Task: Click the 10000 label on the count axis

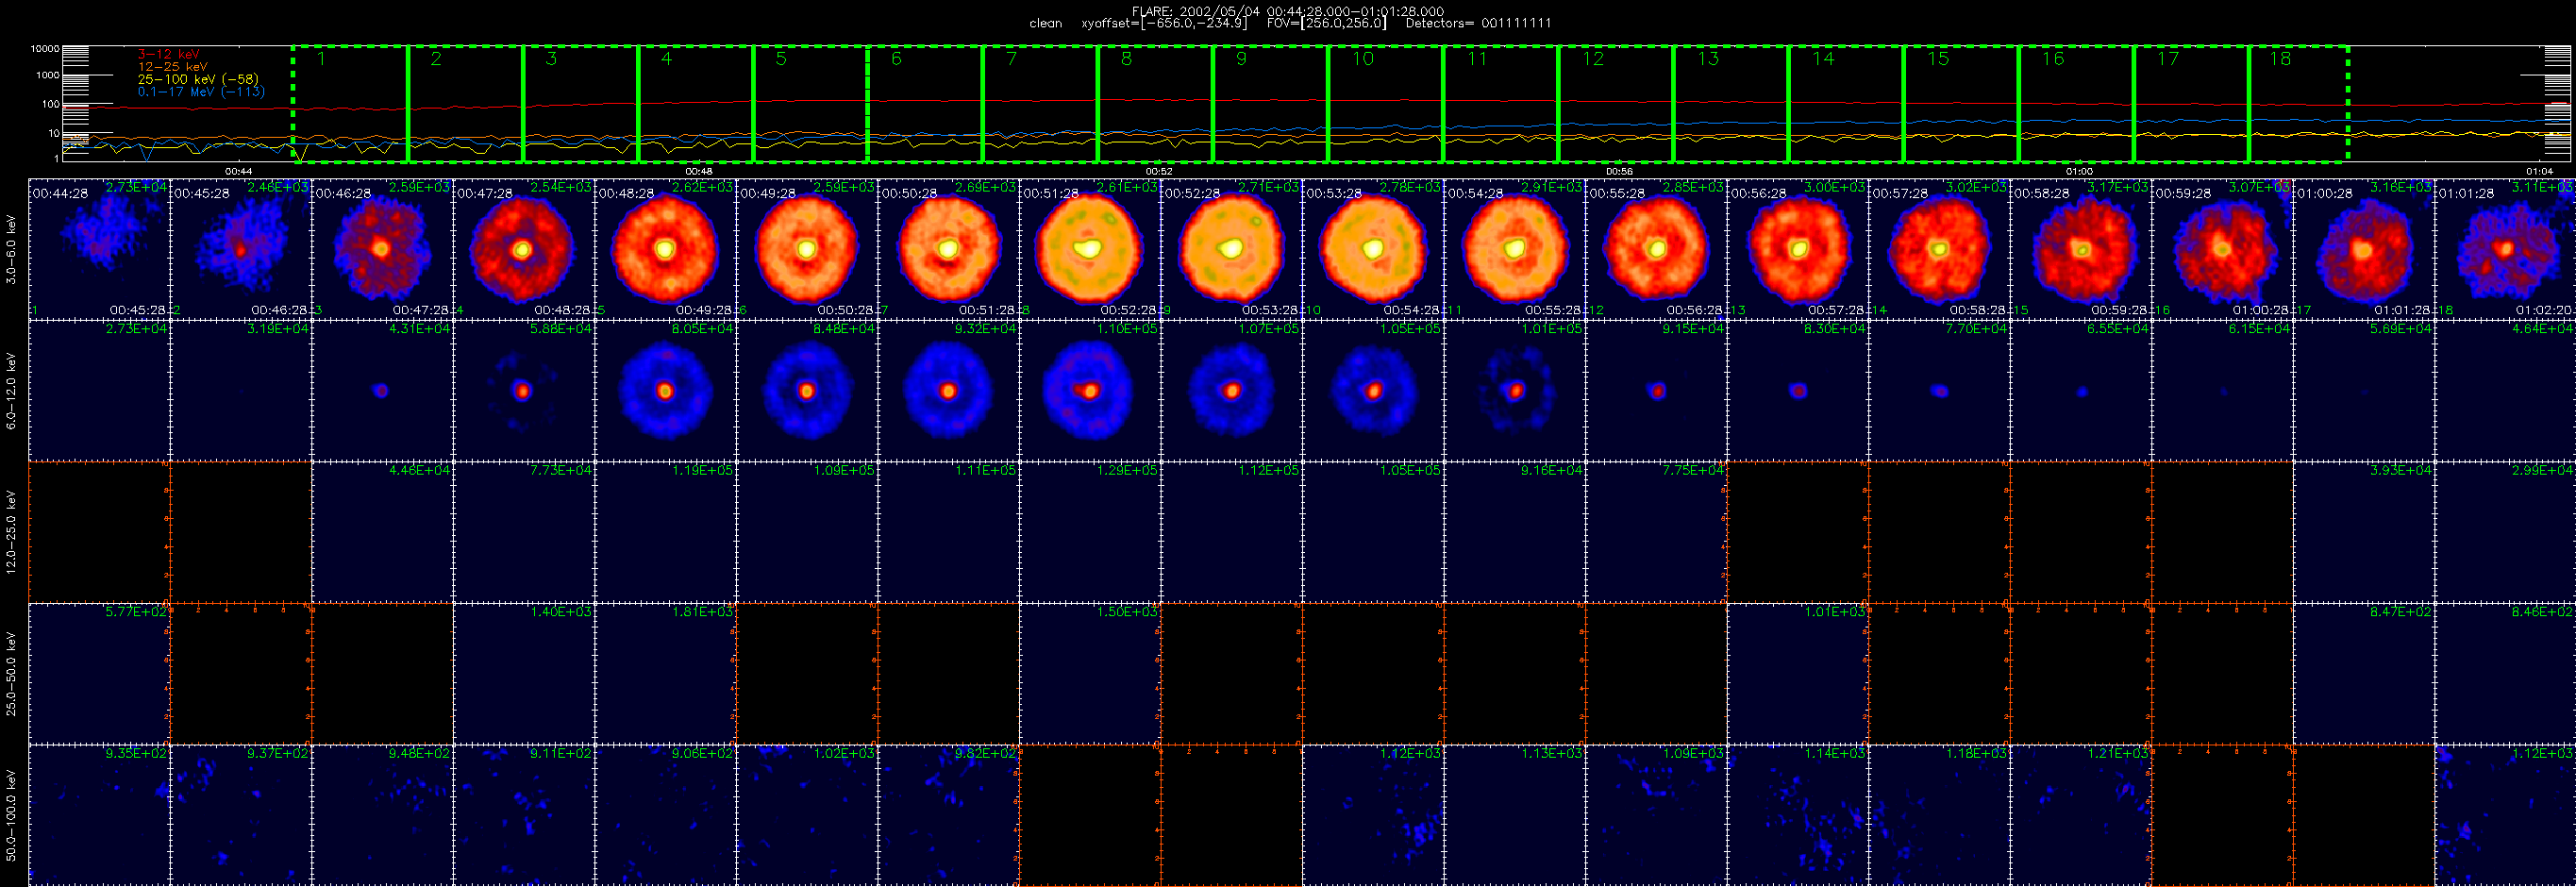Action: pyautogui.click(x=45, y=49)
